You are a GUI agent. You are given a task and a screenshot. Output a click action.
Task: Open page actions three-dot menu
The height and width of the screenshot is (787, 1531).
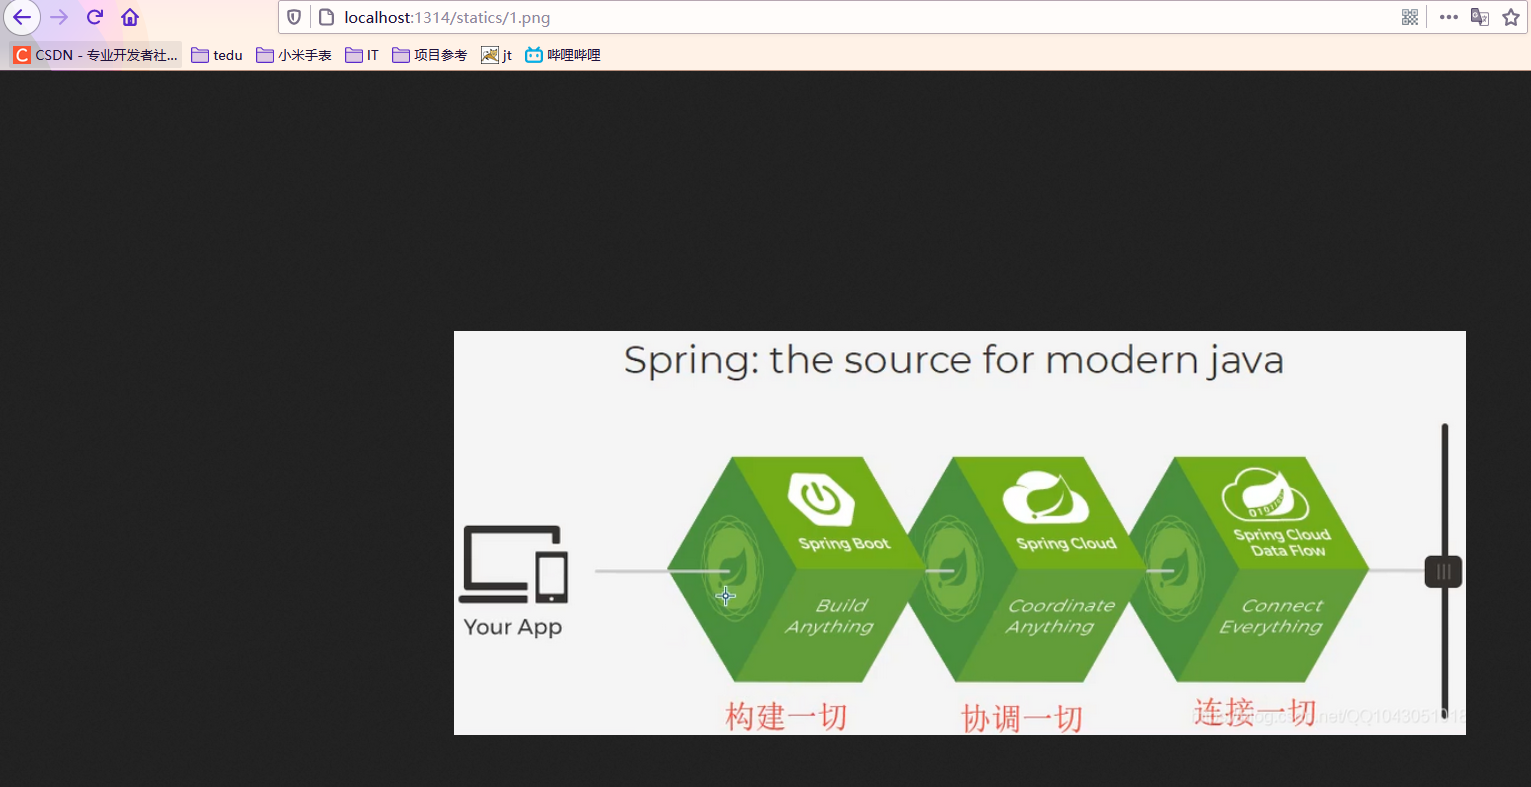point(1448,17)
